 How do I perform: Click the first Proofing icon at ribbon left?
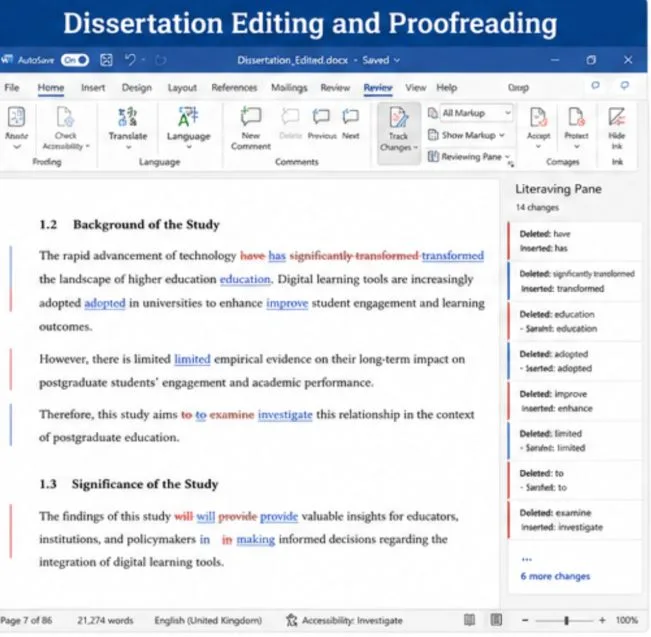coord(17,117)
